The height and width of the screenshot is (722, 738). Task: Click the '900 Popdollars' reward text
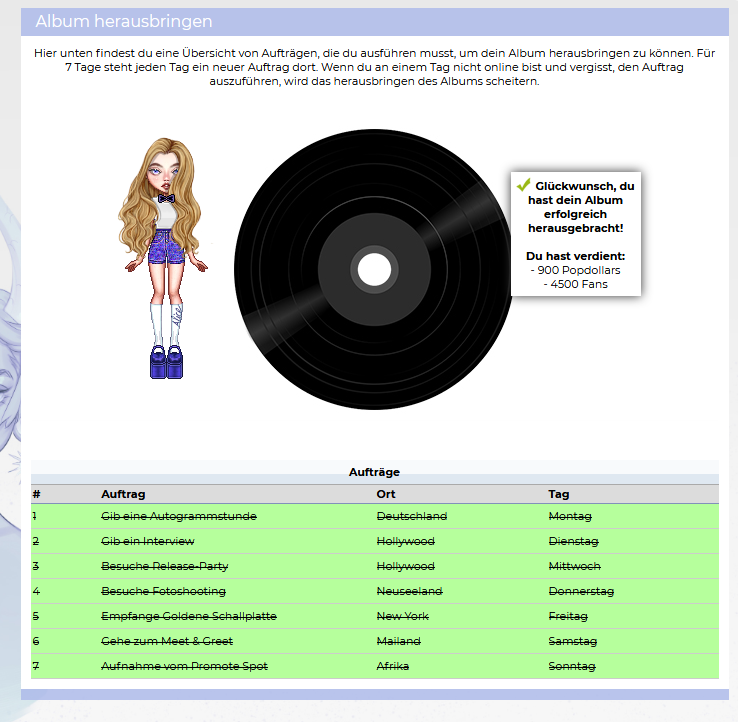pyautogui.click(x=578, y=270)
